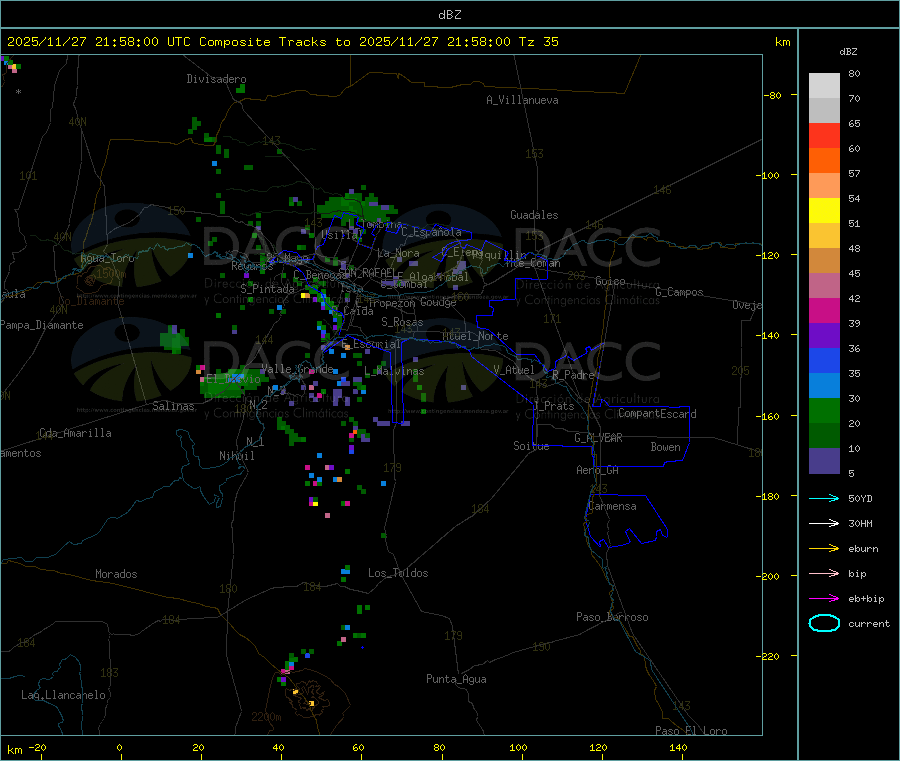
Task: Click the La_Nora location label
Action: coord(398,253)
